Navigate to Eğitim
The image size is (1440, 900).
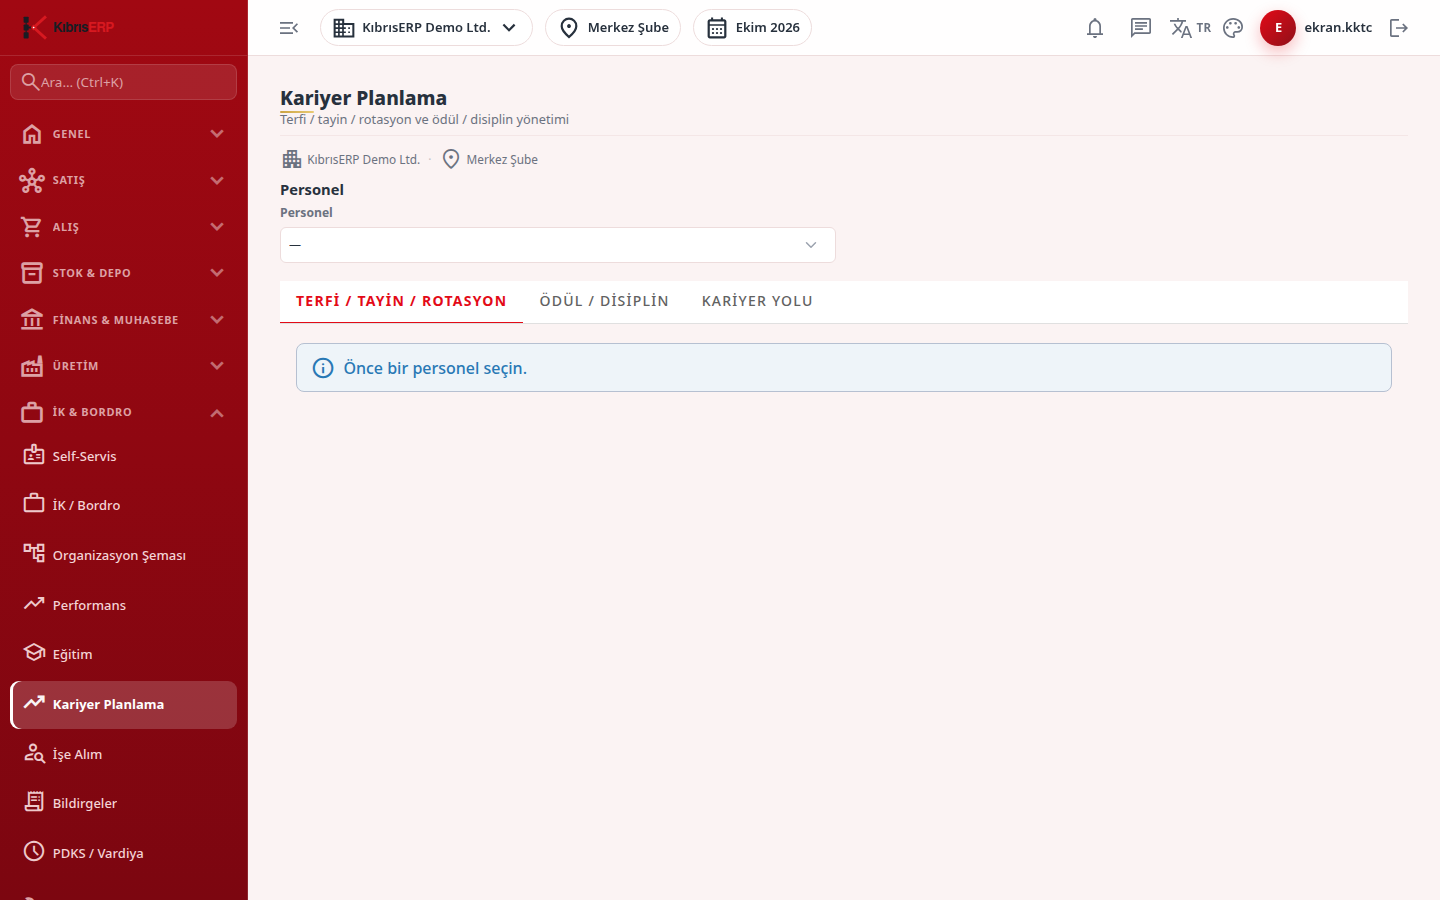pyautogui.click(x=123, y=654)
